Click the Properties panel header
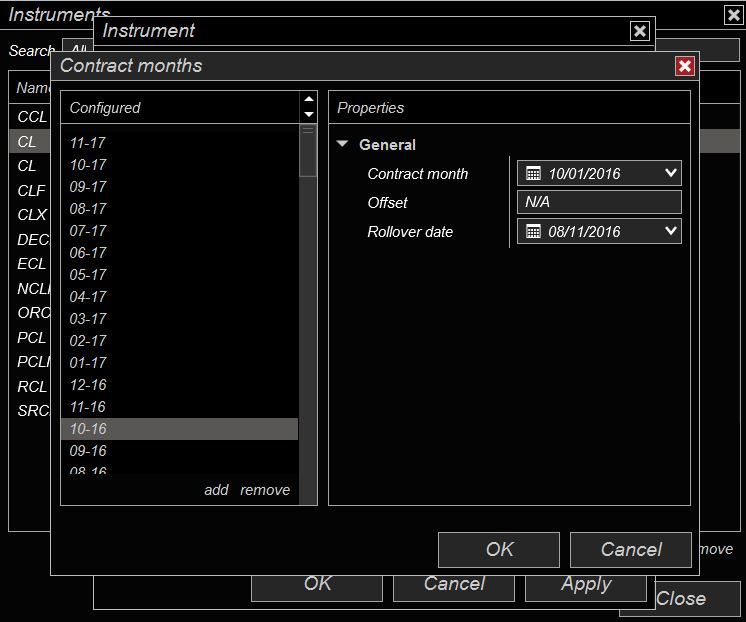Image resolution: width=746 pixels, height=622 pixels. pyautogui.click(x=509, y=108)
